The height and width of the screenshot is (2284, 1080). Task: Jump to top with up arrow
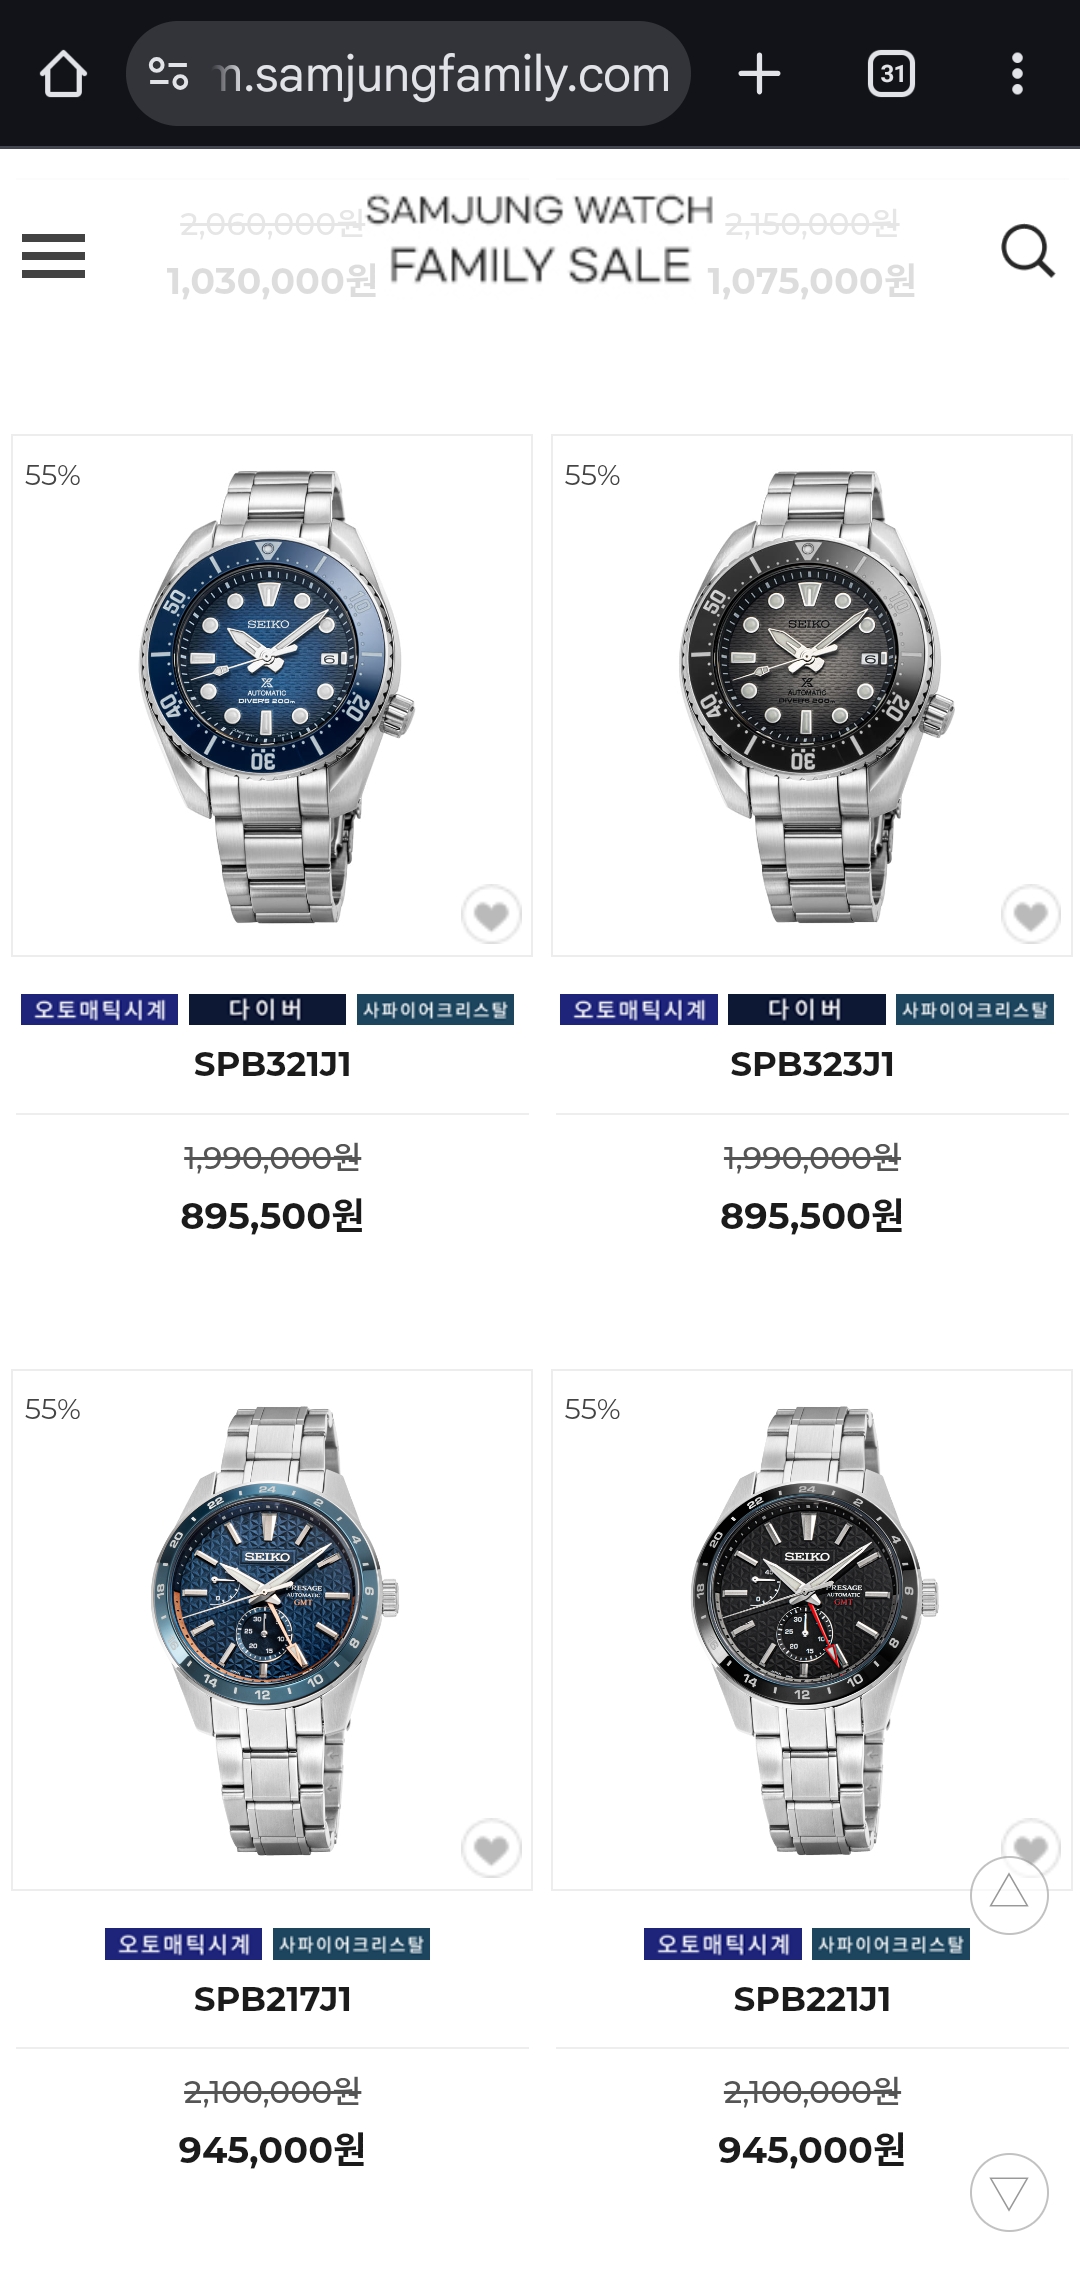[x=1009, y=1895]
